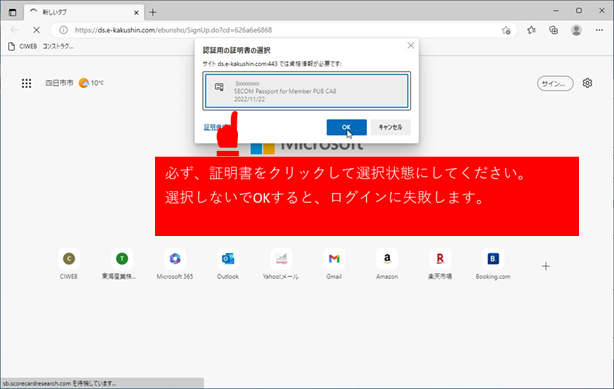Viewport: 614px width, 389px height.
Task: Stop loading the page with X button
Action: coord(36,30)
